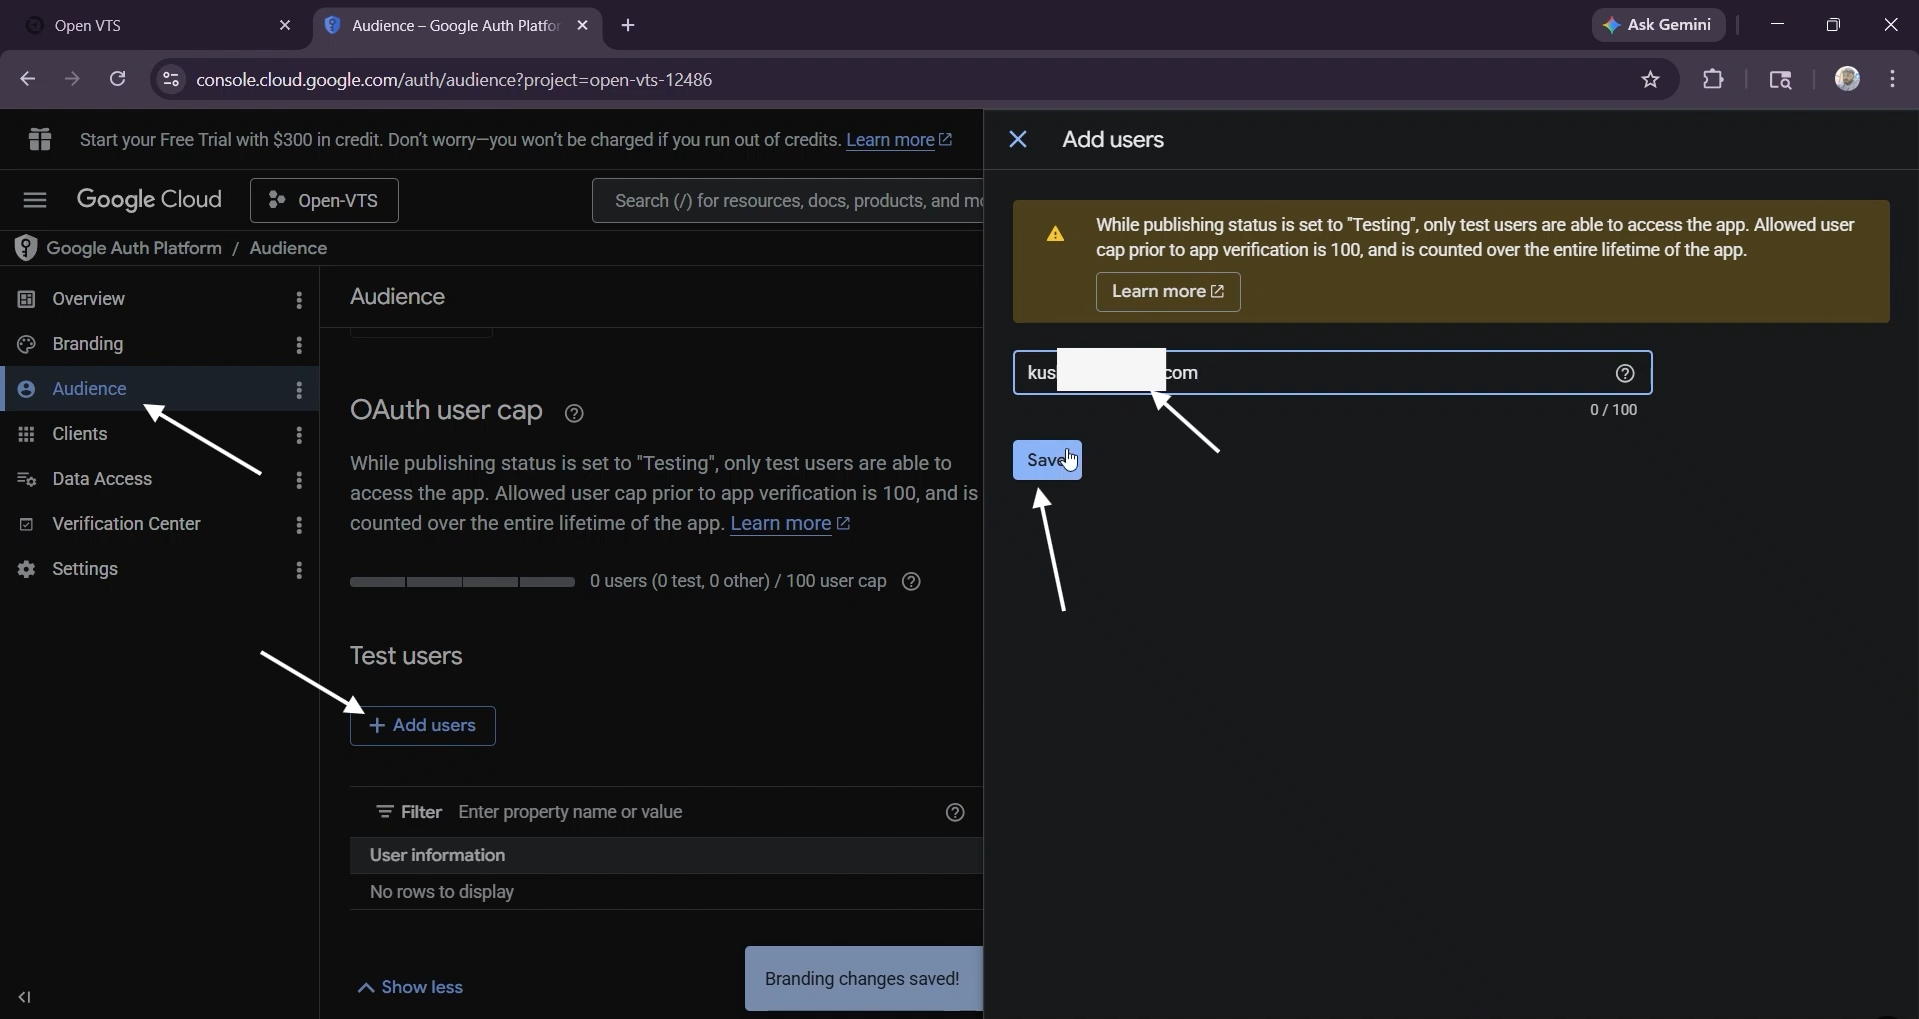1919x1019 pixels.
Task: Collapse section with Show less
Action: click(410, 988)
